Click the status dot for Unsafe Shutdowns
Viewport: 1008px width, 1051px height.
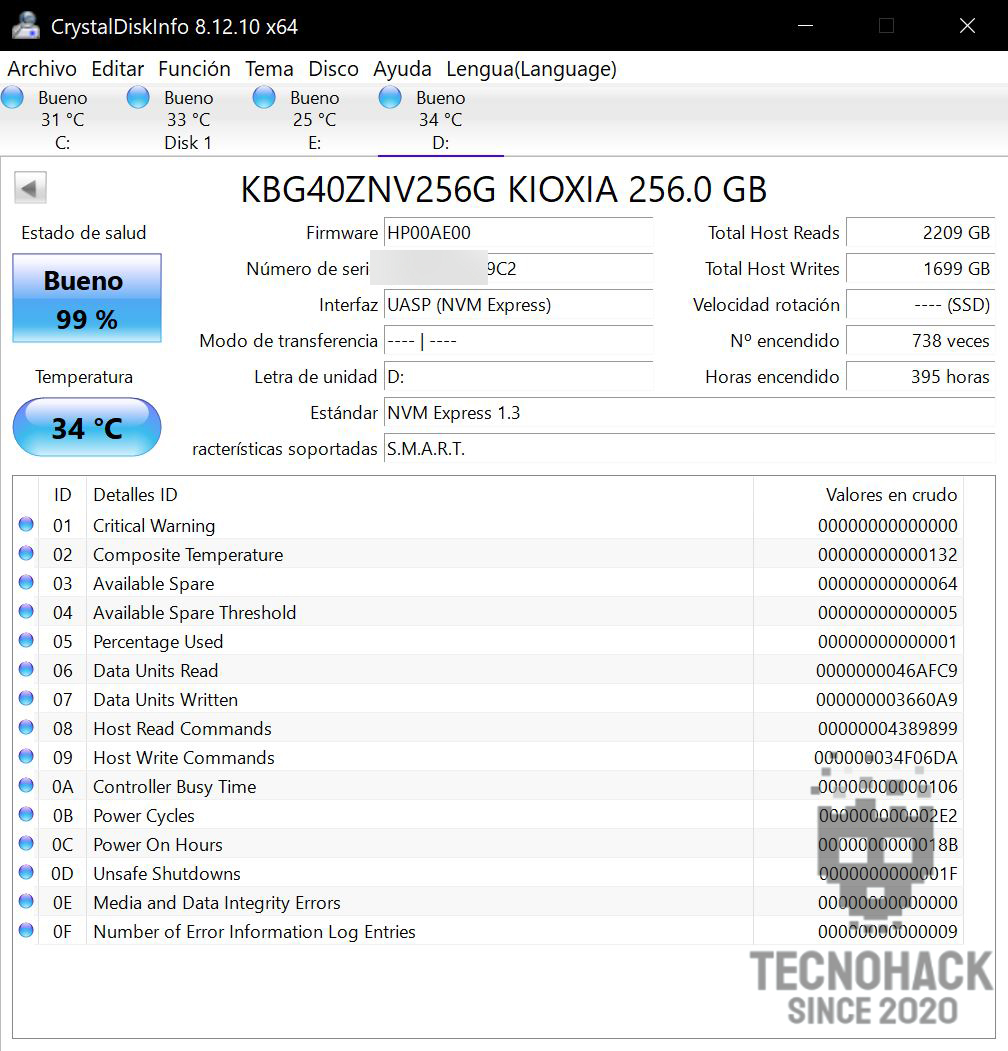26,873
